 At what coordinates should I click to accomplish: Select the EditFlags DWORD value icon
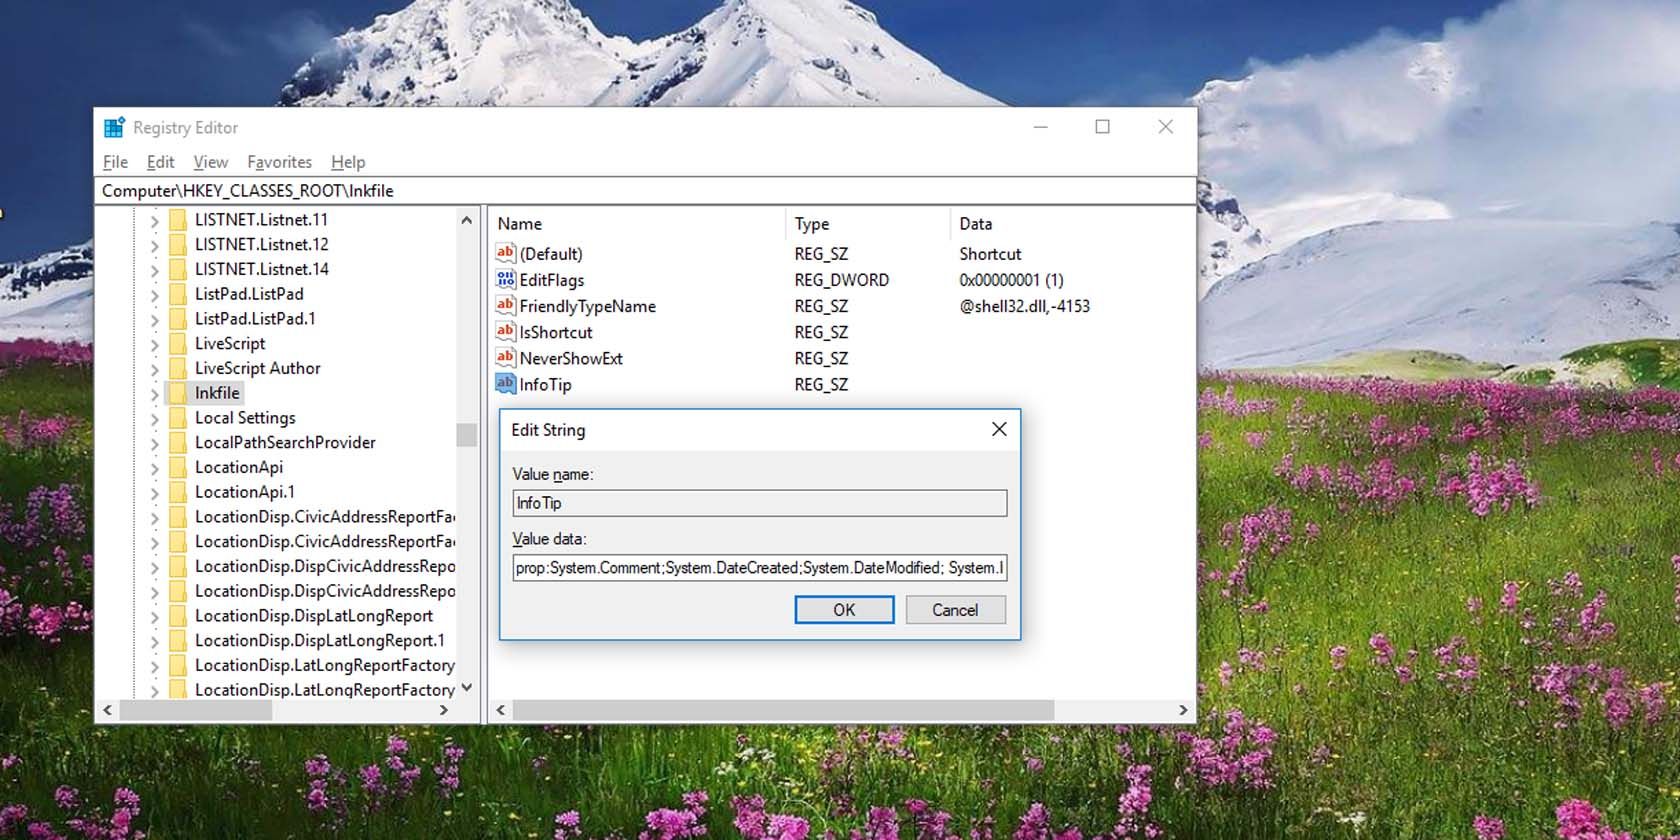pos(506,280)
